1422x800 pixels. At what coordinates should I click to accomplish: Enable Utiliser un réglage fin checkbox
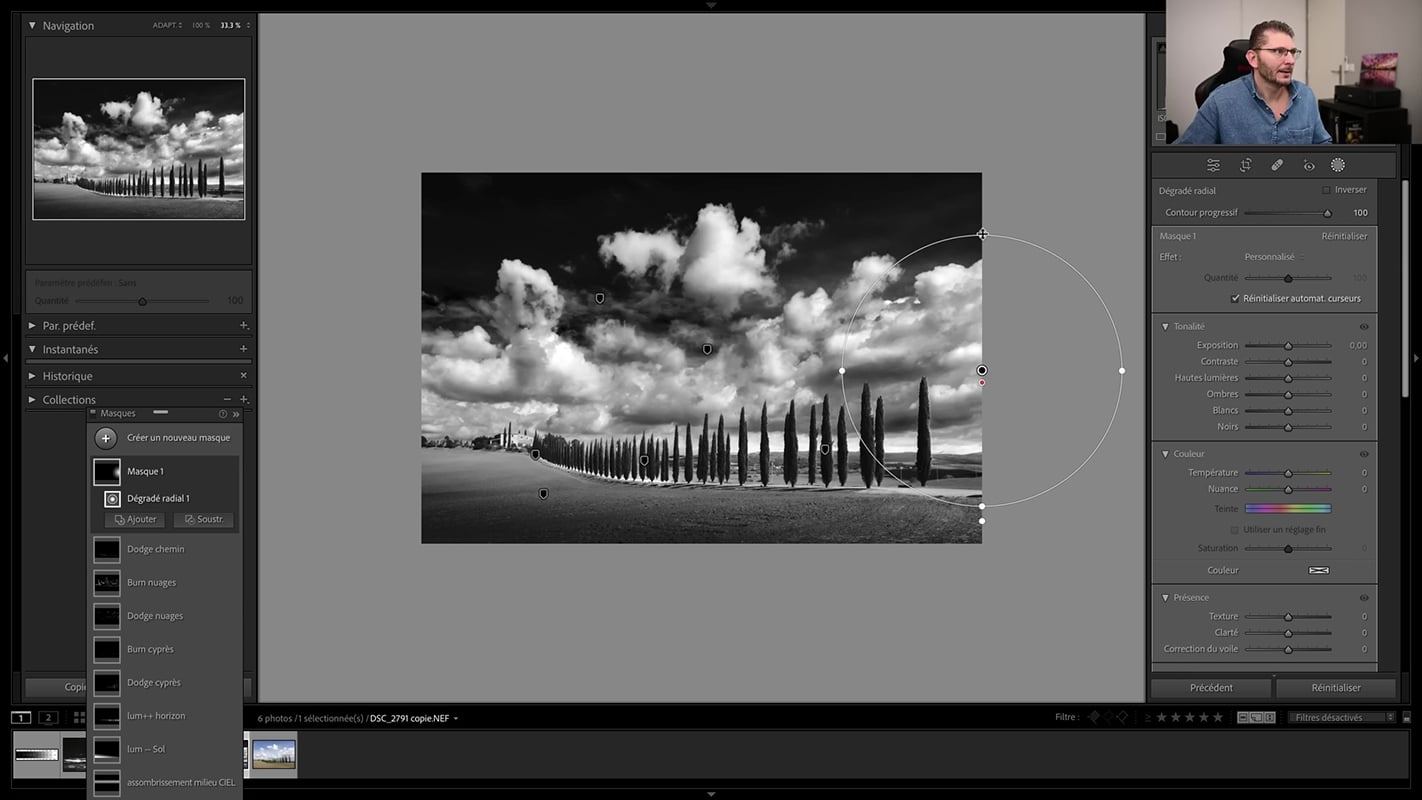tap(1234, 530)
